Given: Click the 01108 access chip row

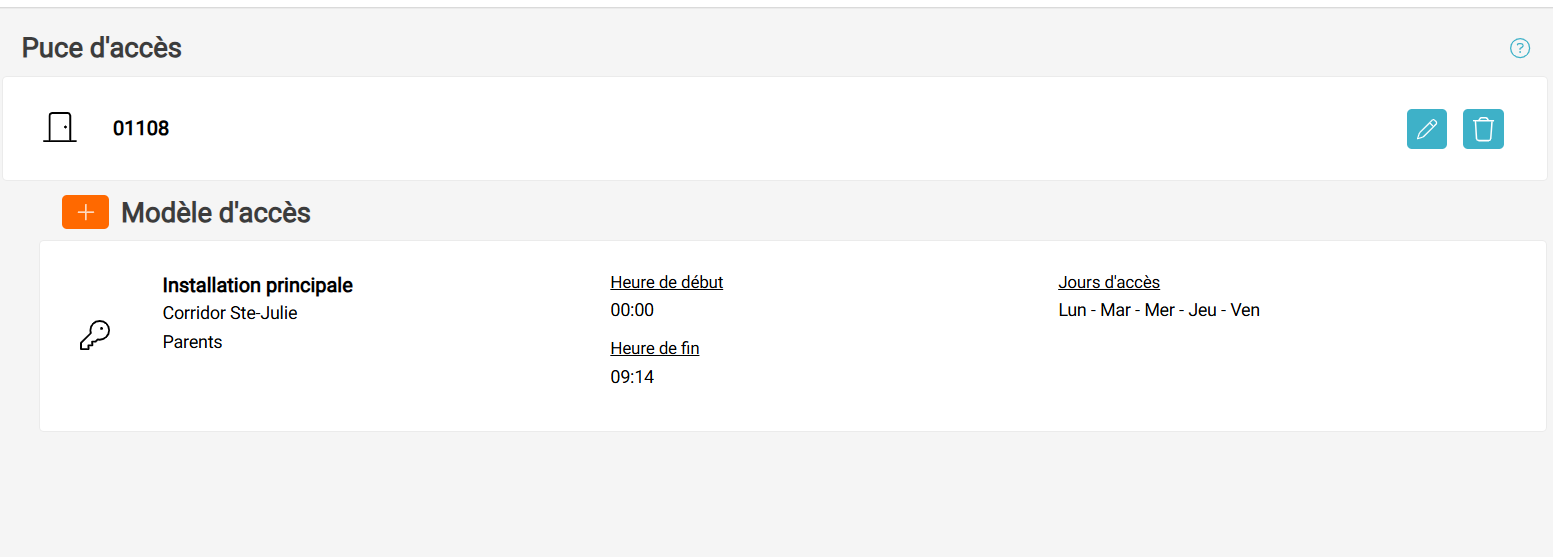Looking at the screenshot, I should click(x=775, y=129).
